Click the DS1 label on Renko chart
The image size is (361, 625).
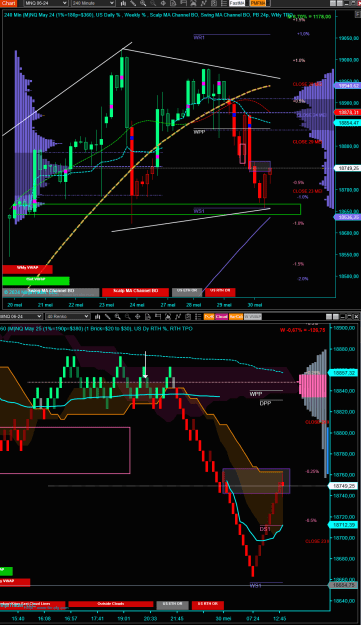(265, 529)
